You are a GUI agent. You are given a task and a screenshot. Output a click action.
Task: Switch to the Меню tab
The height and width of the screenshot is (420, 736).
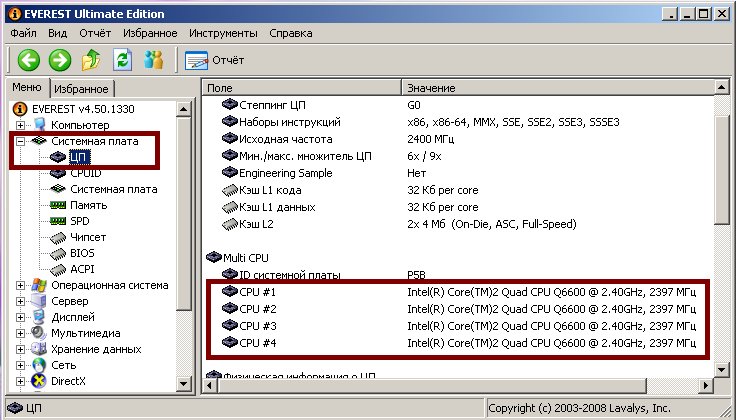tap(27, 87)
